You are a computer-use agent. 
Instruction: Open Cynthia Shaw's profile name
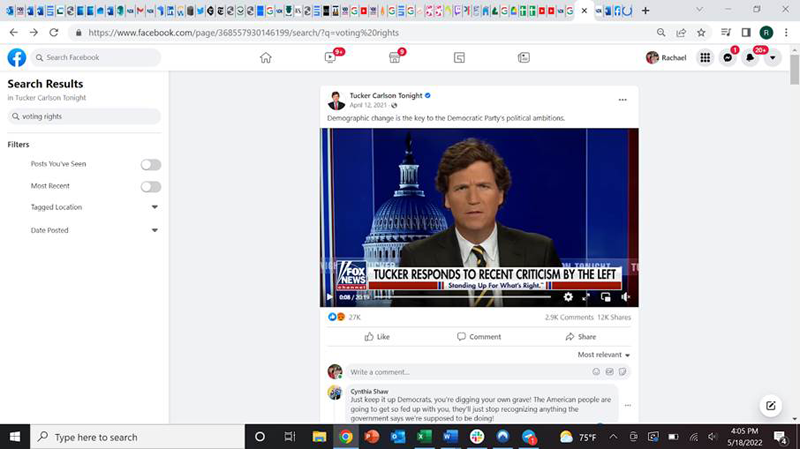369,391
